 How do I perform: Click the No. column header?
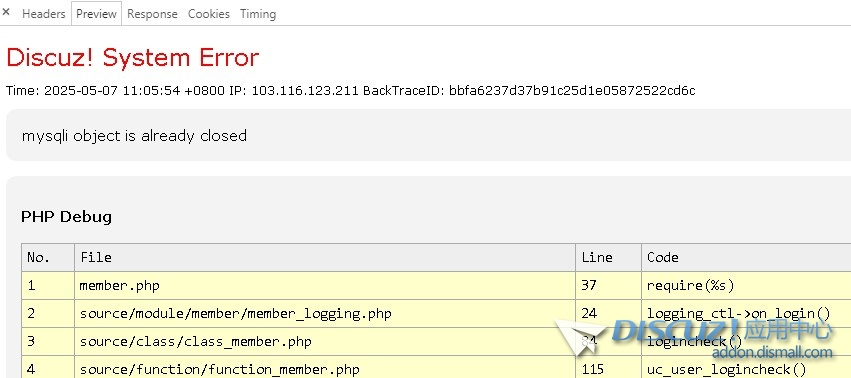click(x=48, y=257)
